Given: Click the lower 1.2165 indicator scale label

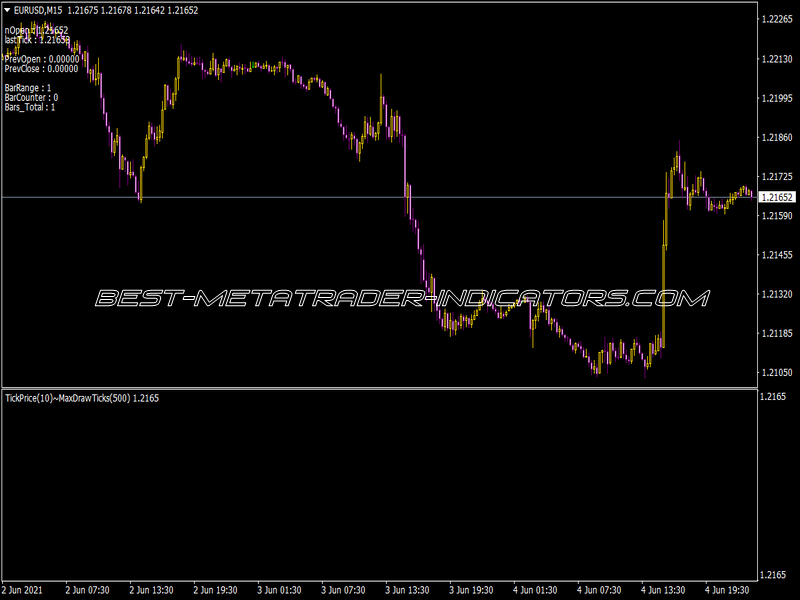Looking at the screenshot, I should (772, 575).
